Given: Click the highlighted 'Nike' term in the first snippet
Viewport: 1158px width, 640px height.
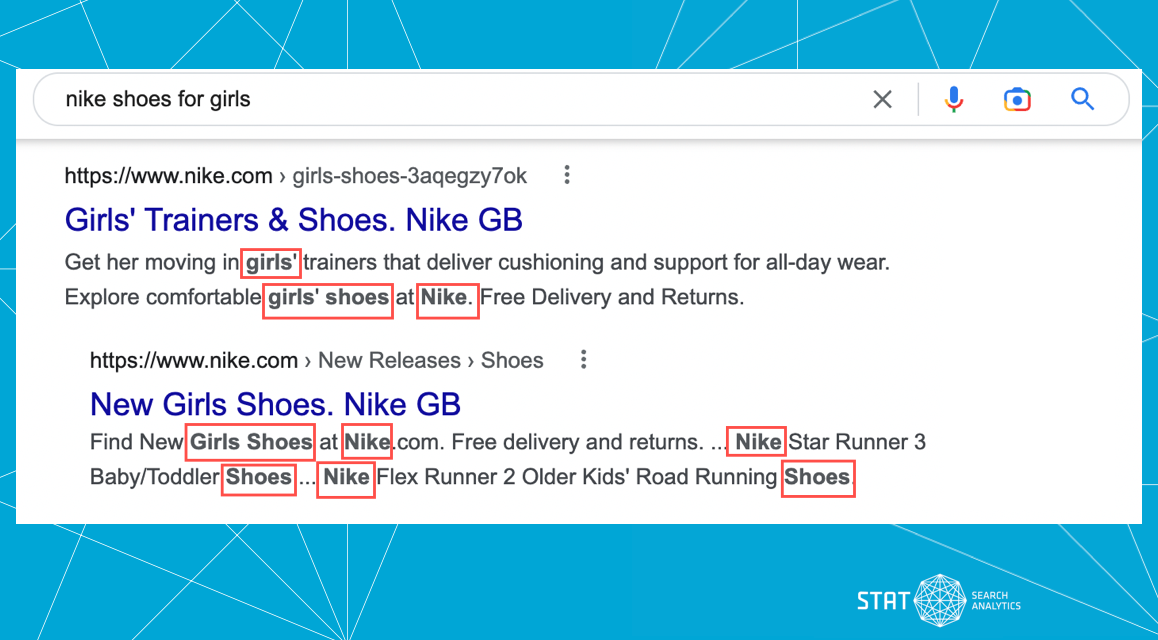Looking at the screenshot, I should [446, 298].
